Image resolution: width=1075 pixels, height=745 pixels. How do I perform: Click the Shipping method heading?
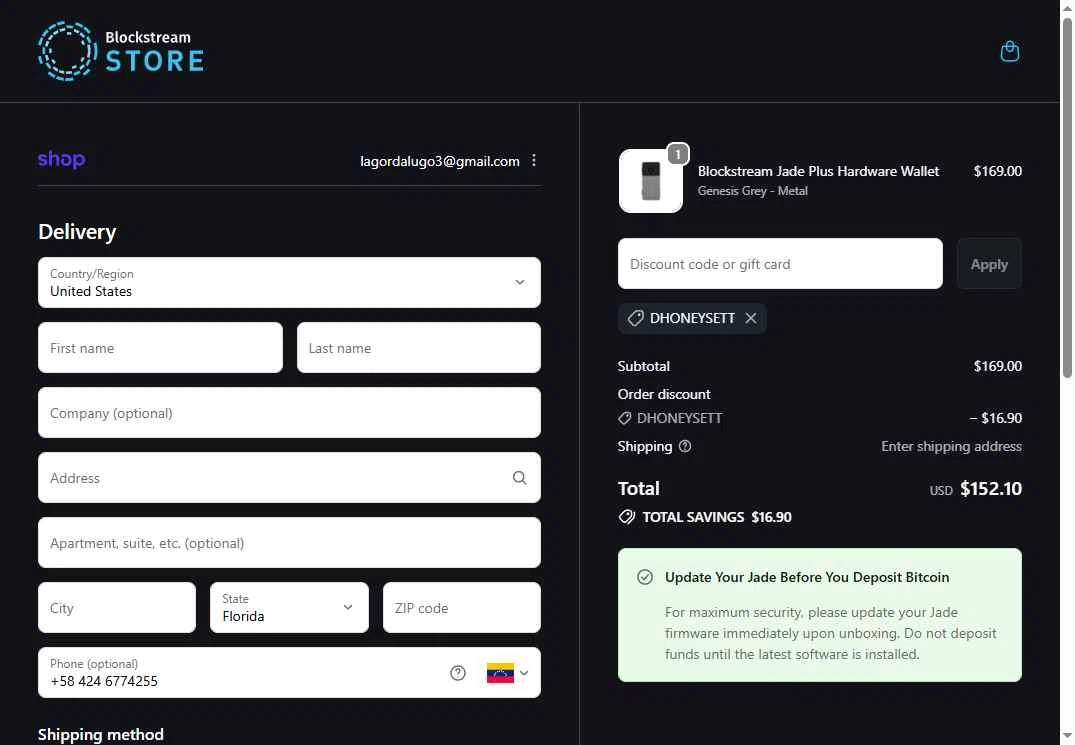tap(101, 735)
